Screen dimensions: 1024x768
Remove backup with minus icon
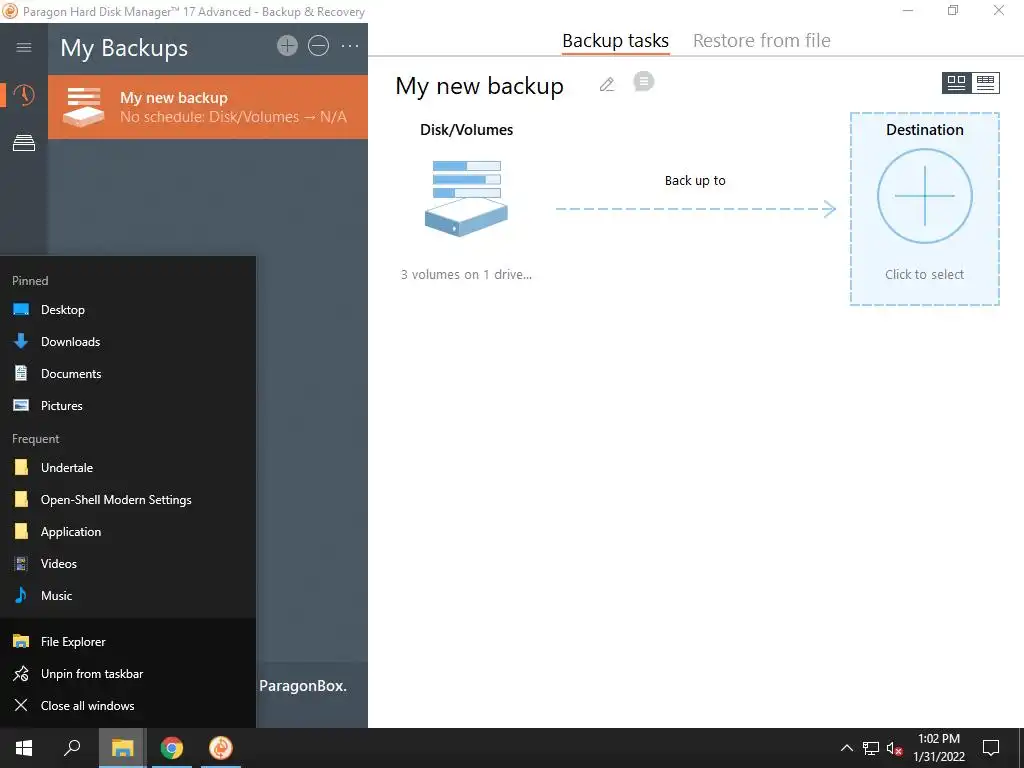(318, 46)
